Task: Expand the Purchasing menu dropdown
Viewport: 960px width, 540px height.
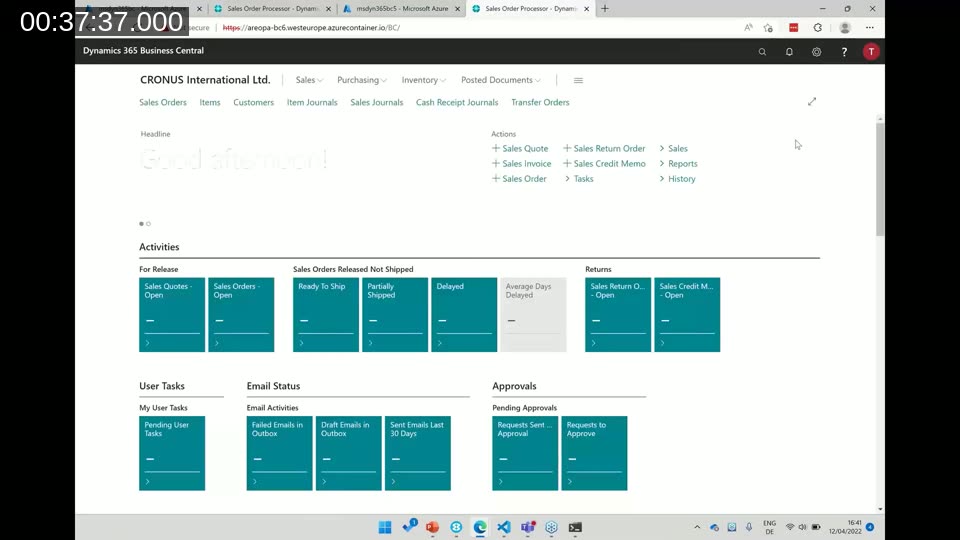Action: (361, 80)
